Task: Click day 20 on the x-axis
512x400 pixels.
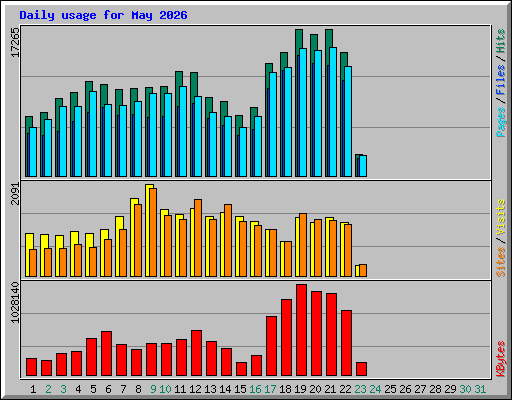Action: click(315, 389)
